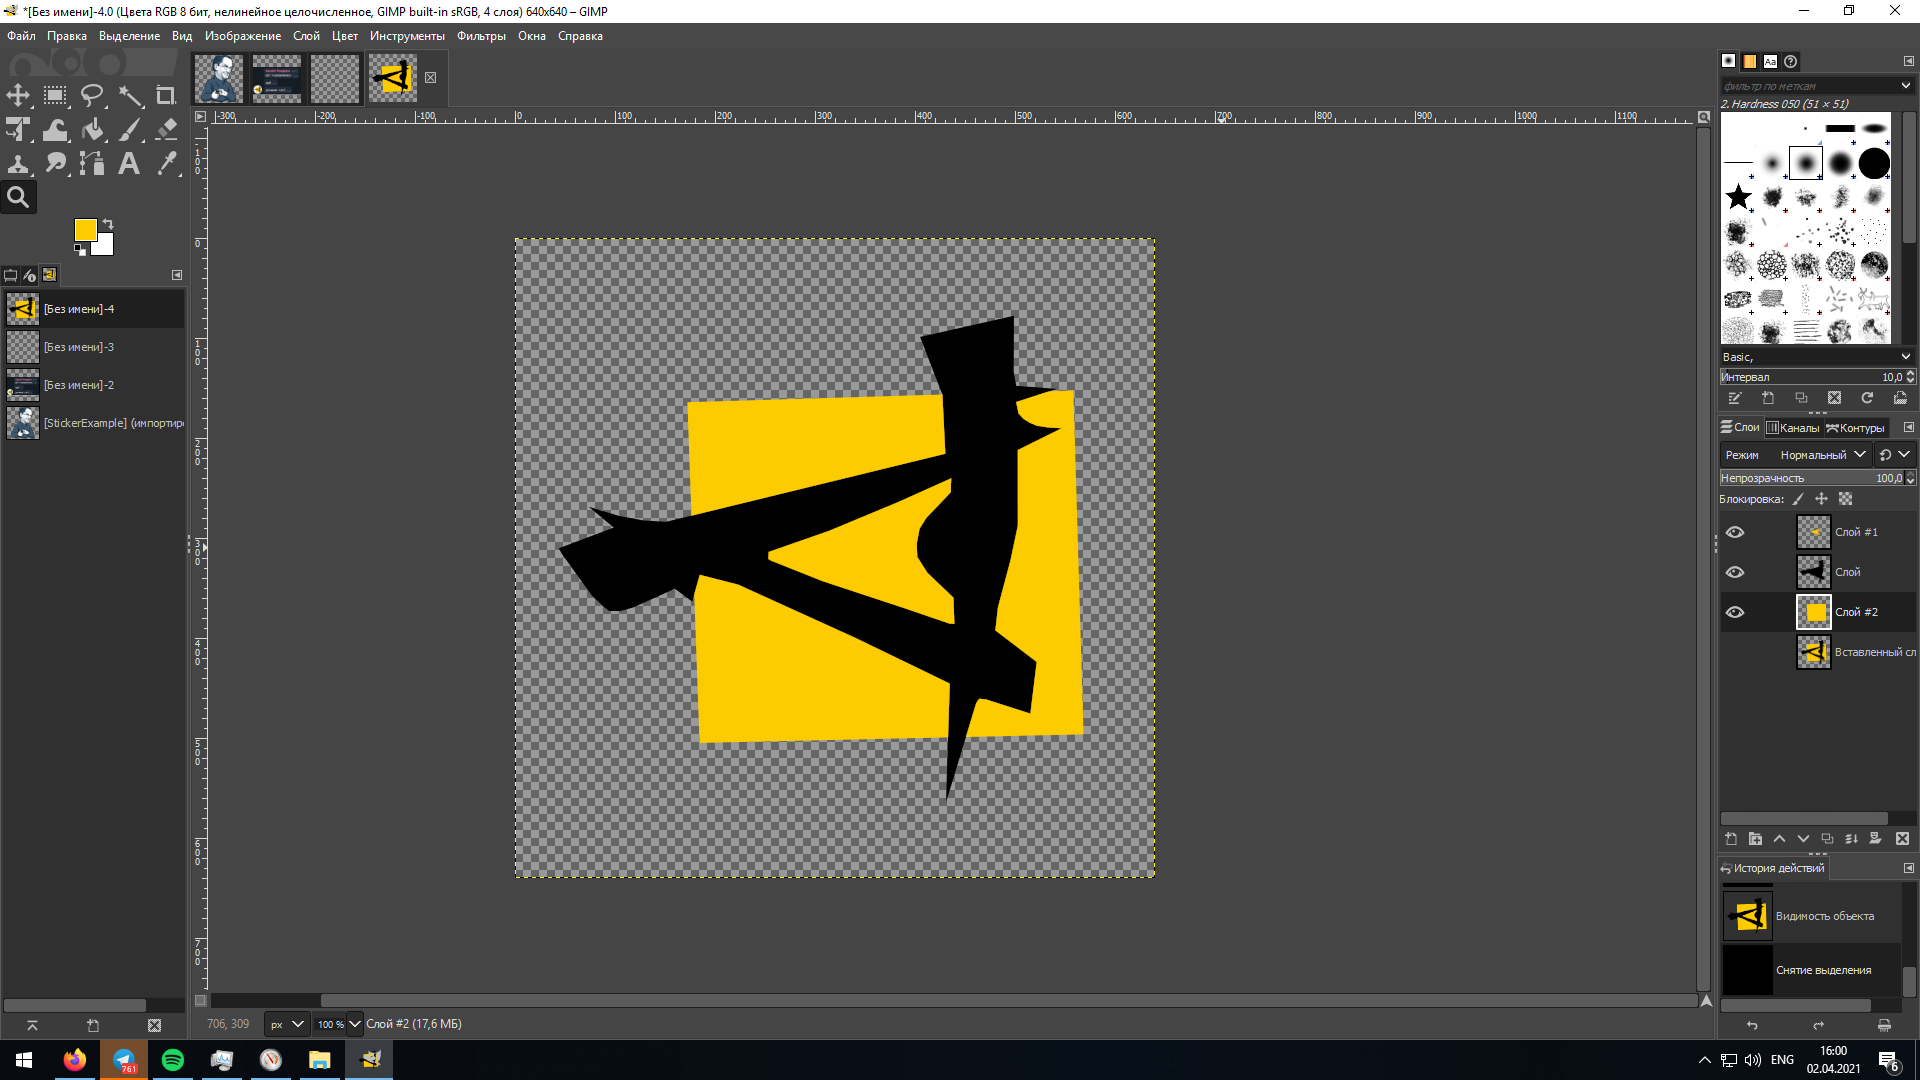Undo the last action in history panel

[1752, 1025]
